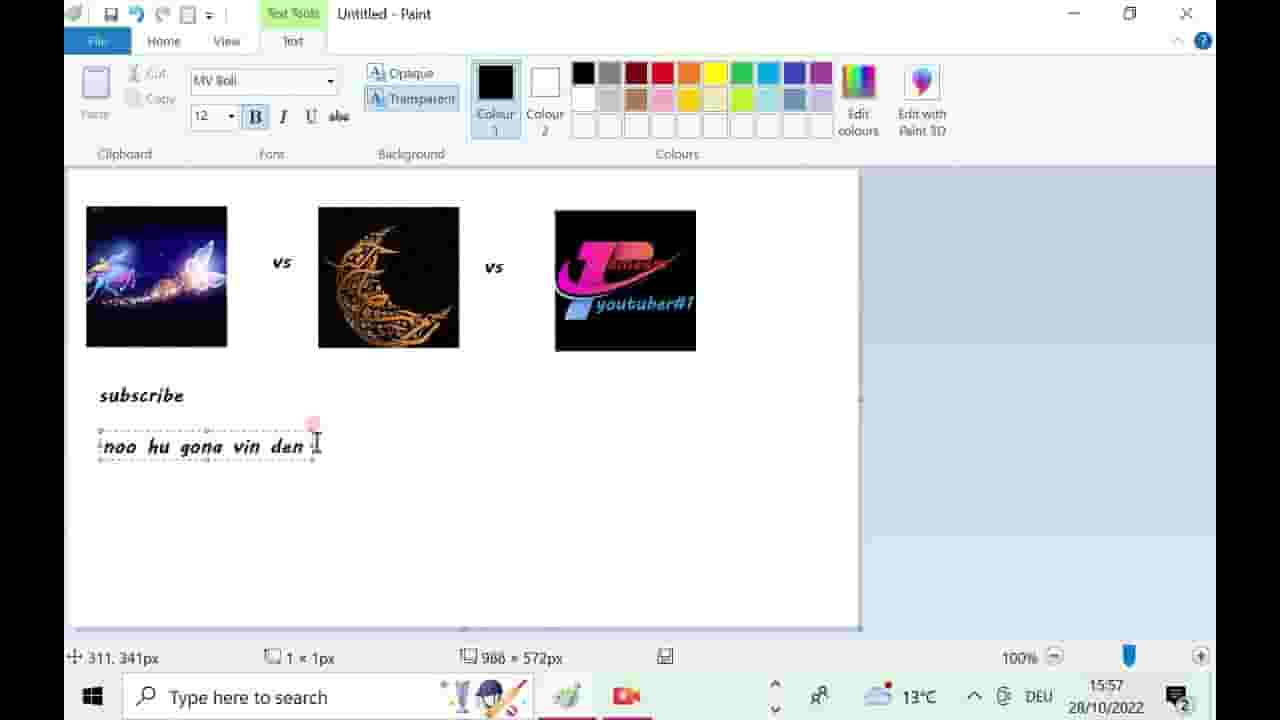
Task: Click the Paint taskbar icon
Action: (x=567, y=697)
